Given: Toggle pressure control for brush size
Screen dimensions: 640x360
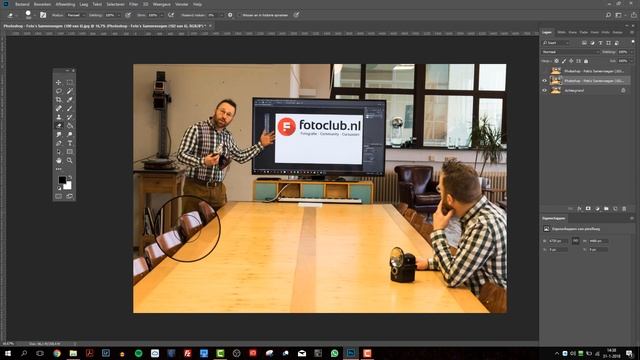Looking at the screenshot, I should click(x=297, y=15).
